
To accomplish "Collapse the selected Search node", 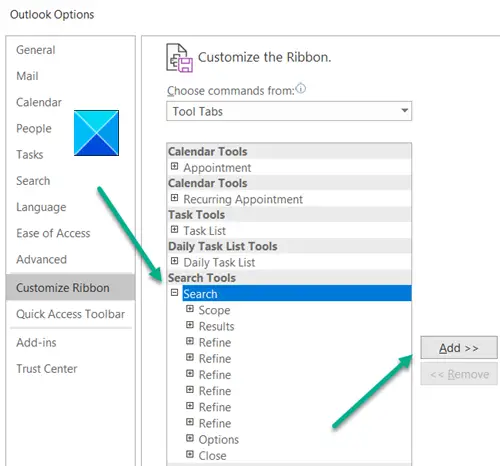I will pyautogui.click(x=174, y=293).
